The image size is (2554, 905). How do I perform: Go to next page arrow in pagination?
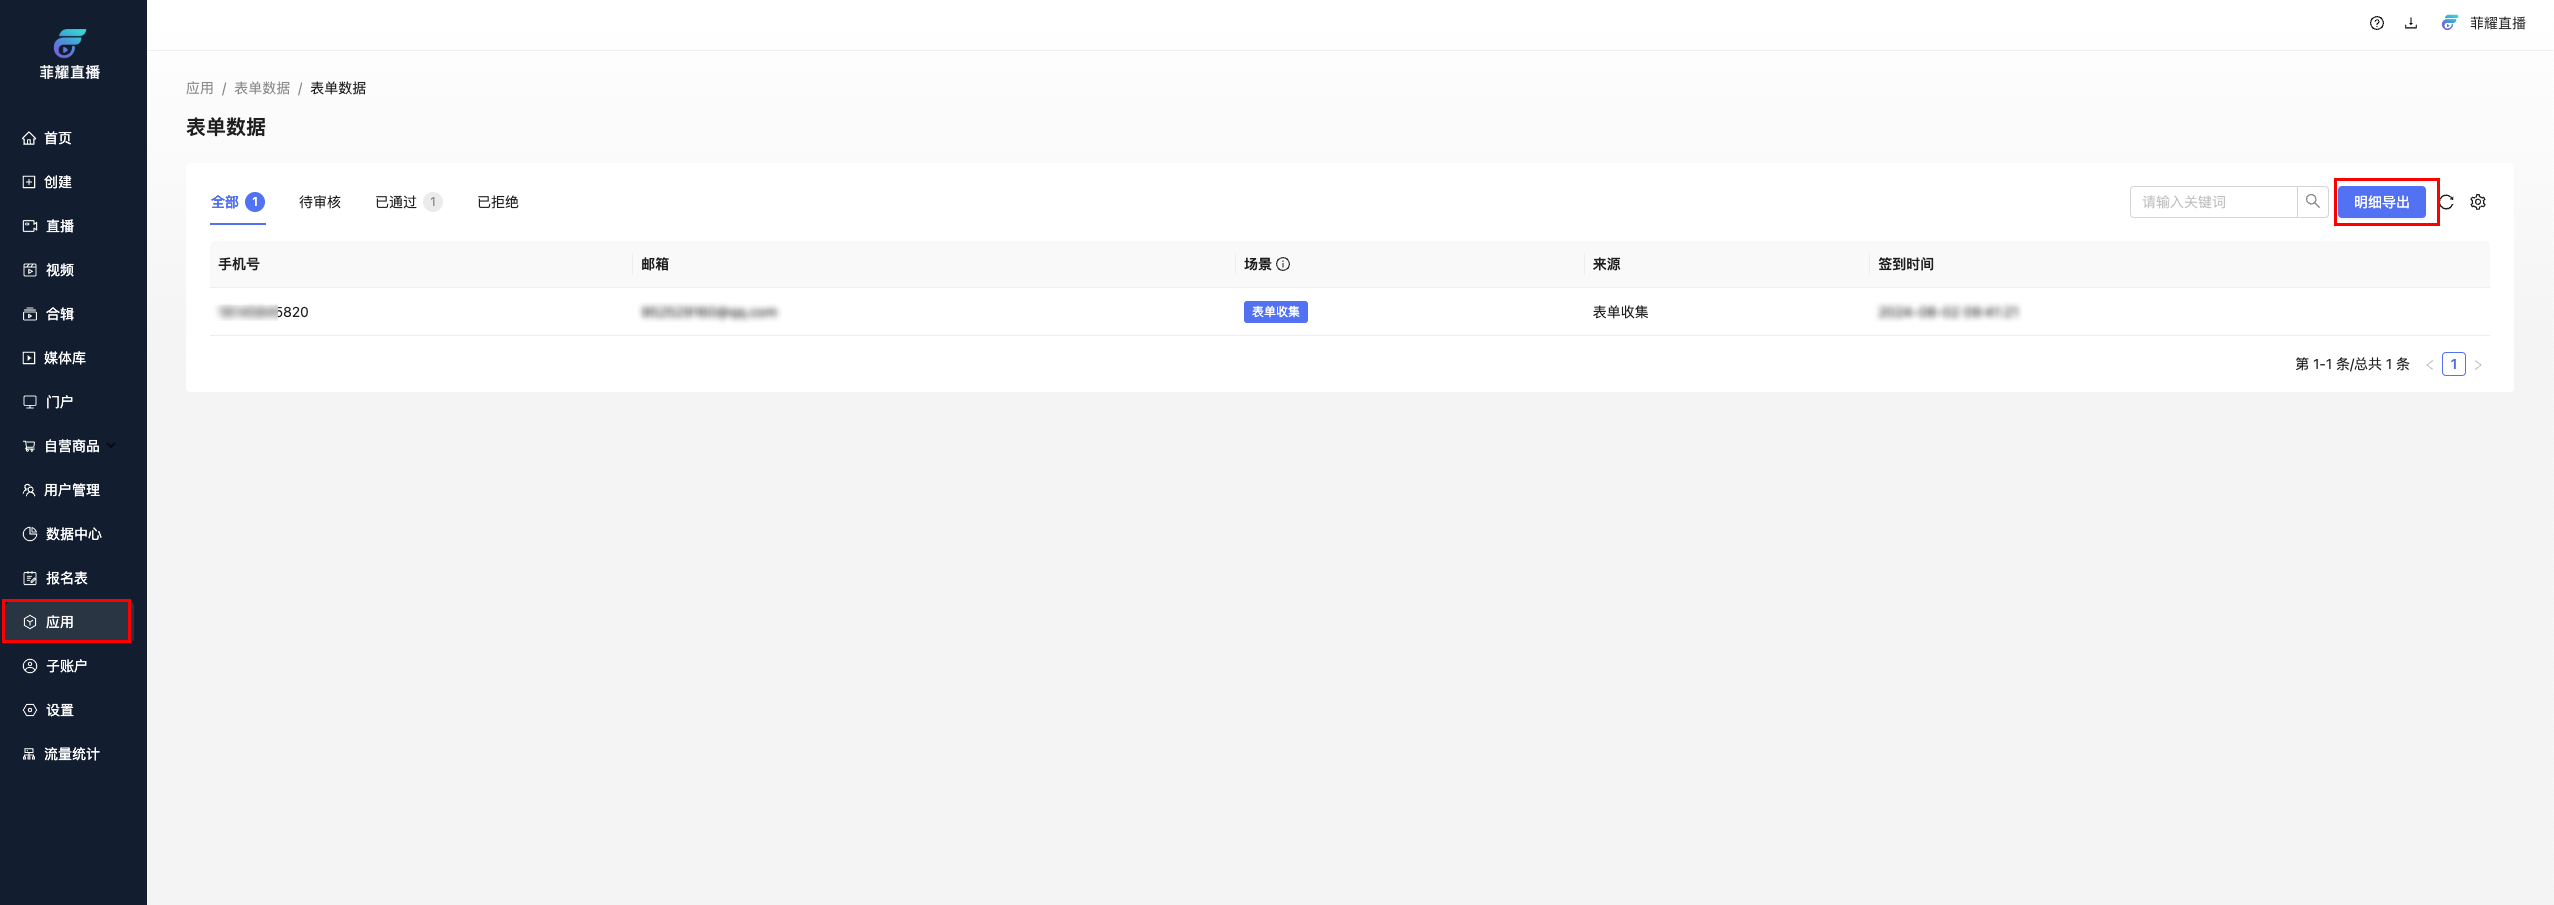coord(2478,365)
